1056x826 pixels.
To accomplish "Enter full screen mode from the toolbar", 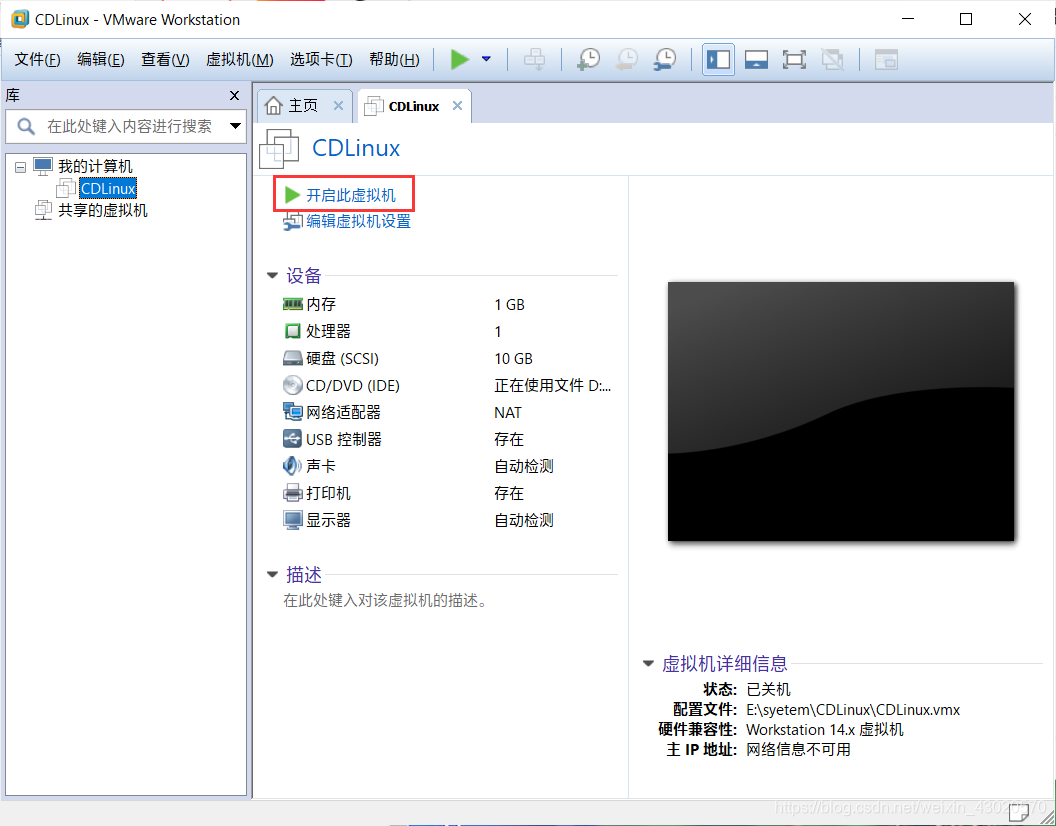I will point(794,59).
